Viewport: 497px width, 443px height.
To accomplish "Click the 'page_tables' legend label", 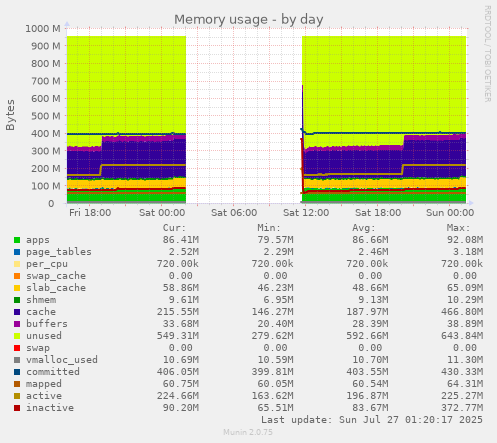I will (59, 252).
